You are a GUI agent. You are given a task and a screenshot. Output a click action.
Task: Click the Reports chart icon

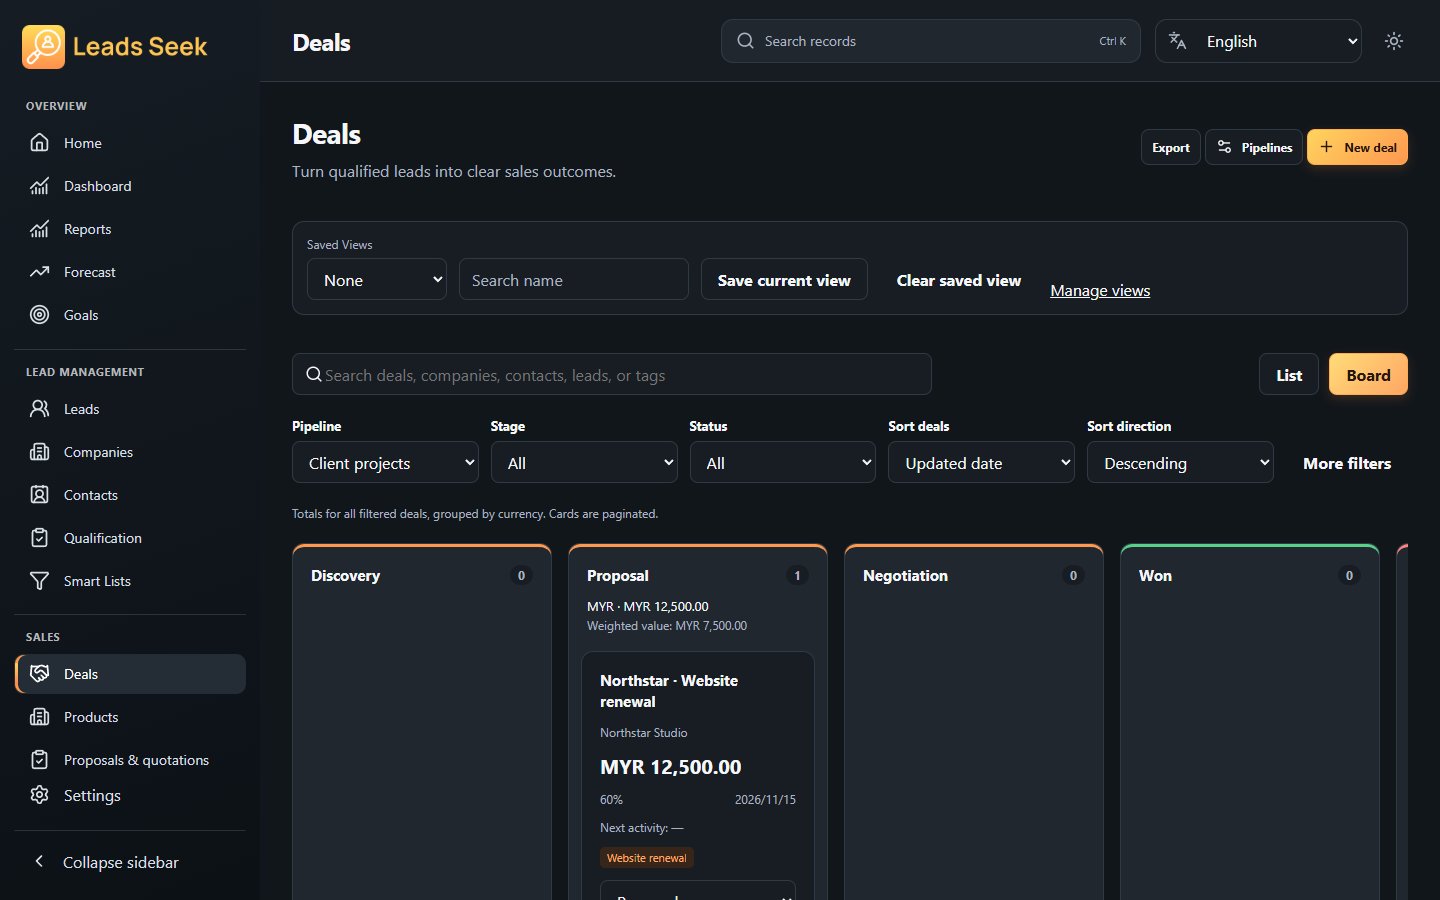click(39, 229)
